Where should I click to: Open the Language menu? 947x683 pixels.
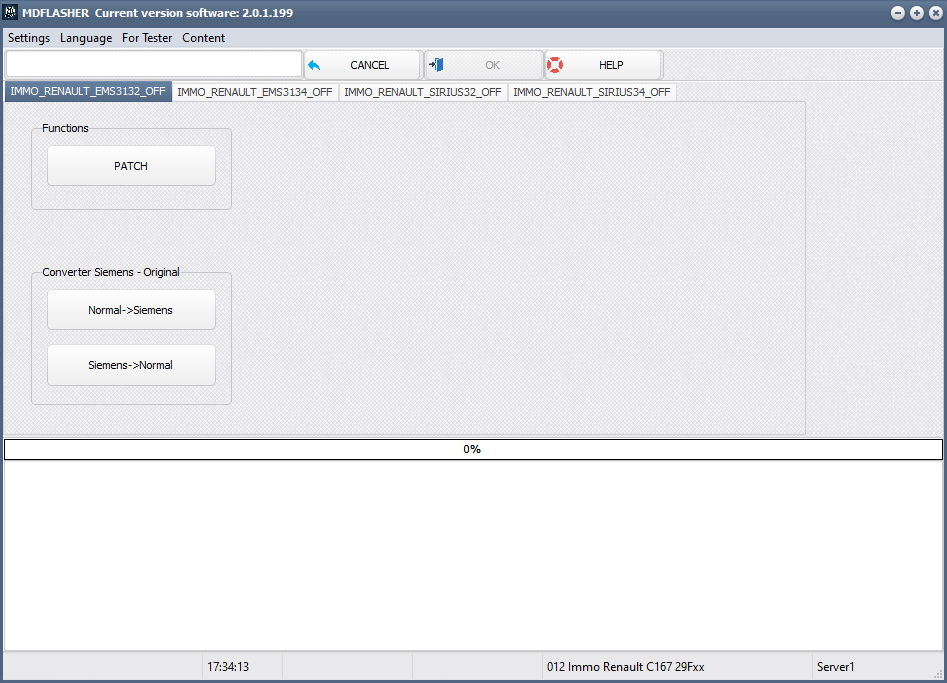(x=86, y=38)
